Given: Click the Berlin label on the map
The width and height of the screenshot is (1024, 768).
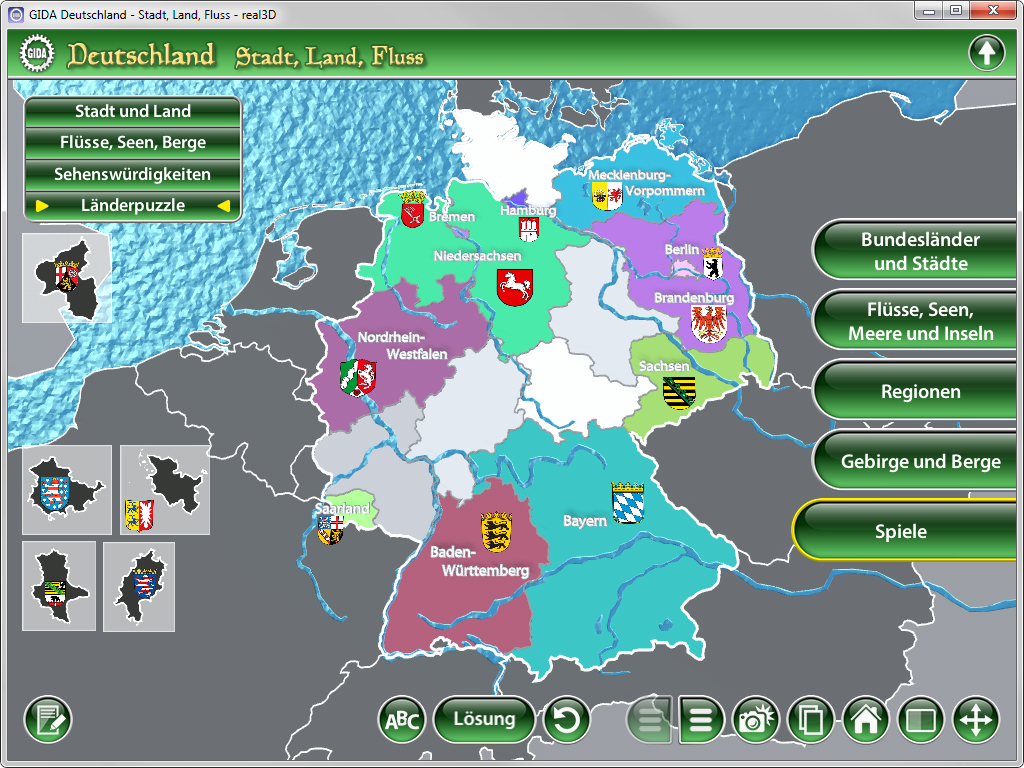Looking at the screenshot, I should (681, 249).
